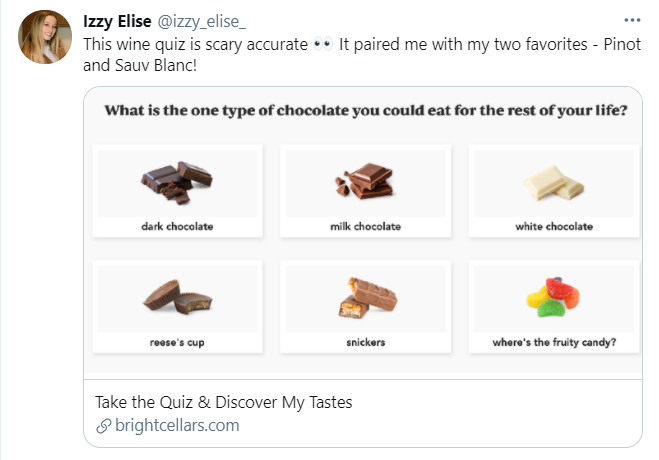The image size is (659, 460).
Task: Choose the 'snickers' label
Action: click(x=365, y=343)
